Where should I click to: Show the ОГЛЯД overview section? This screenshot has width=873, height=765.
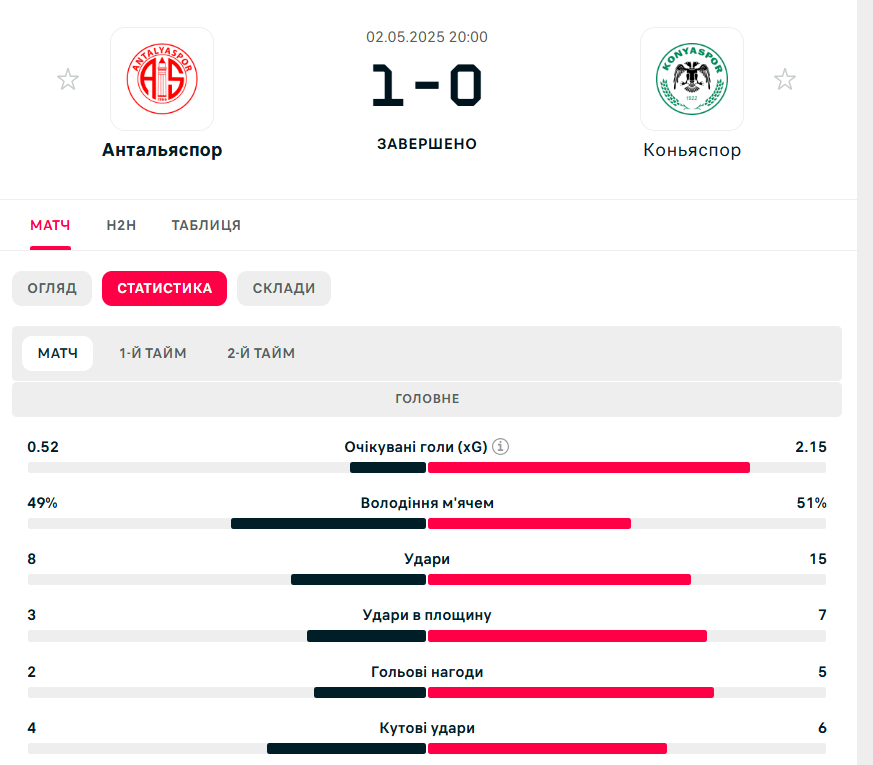(x=52, y=288)
